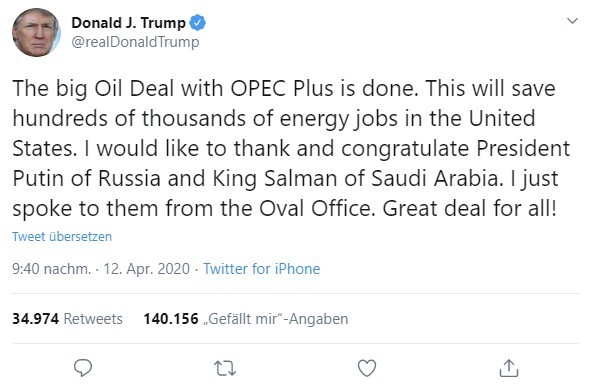Click the reply speech bubble icon

coord(83,367)
